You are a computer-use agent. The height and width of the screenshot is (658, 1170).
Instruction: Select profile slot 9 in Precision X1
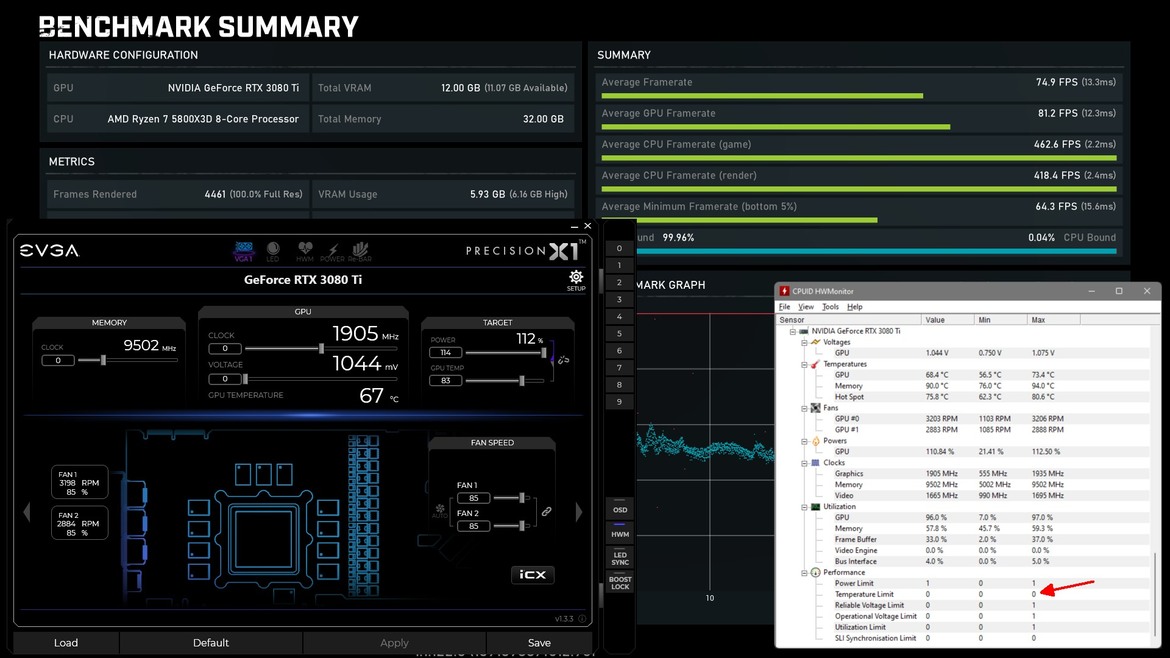(619, 402)
